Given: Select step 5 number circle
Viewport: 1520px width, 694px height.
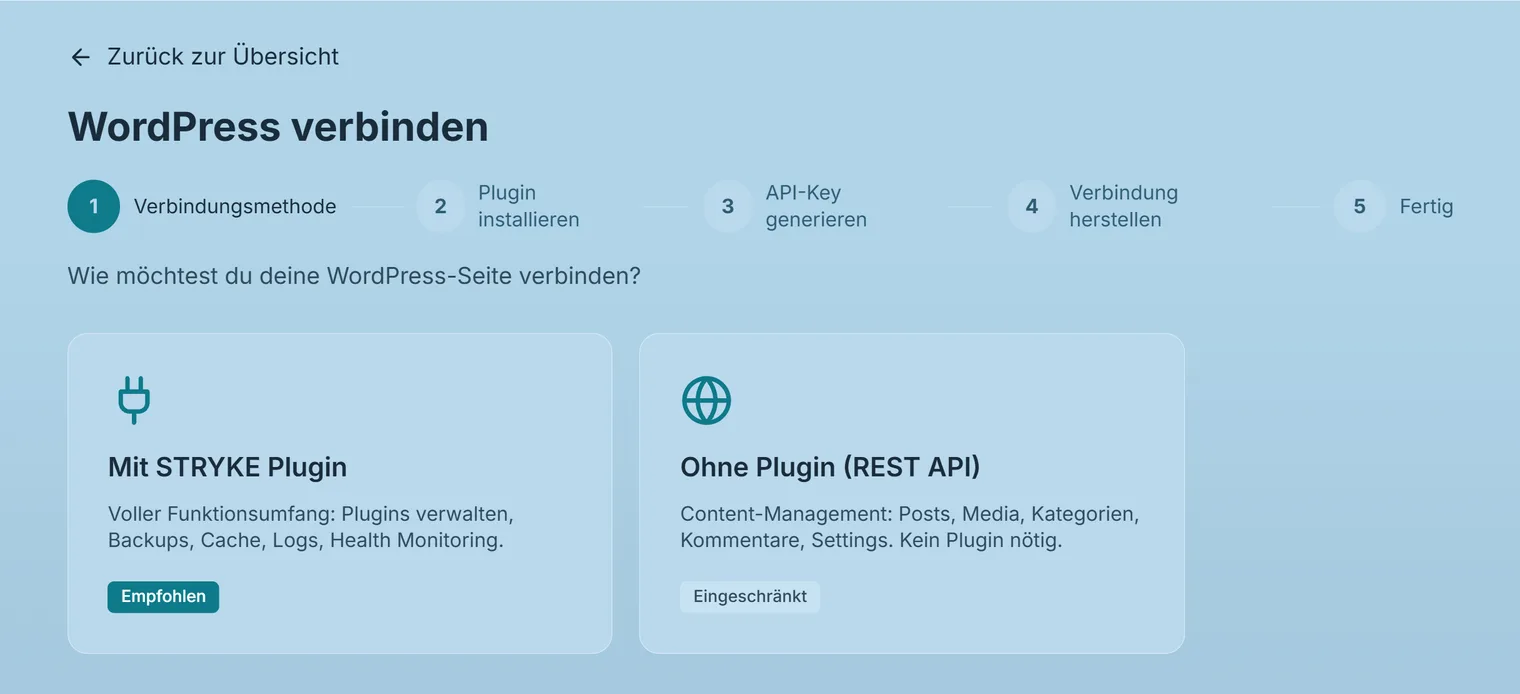Looking at the screenshot, I should (1359, 207).
